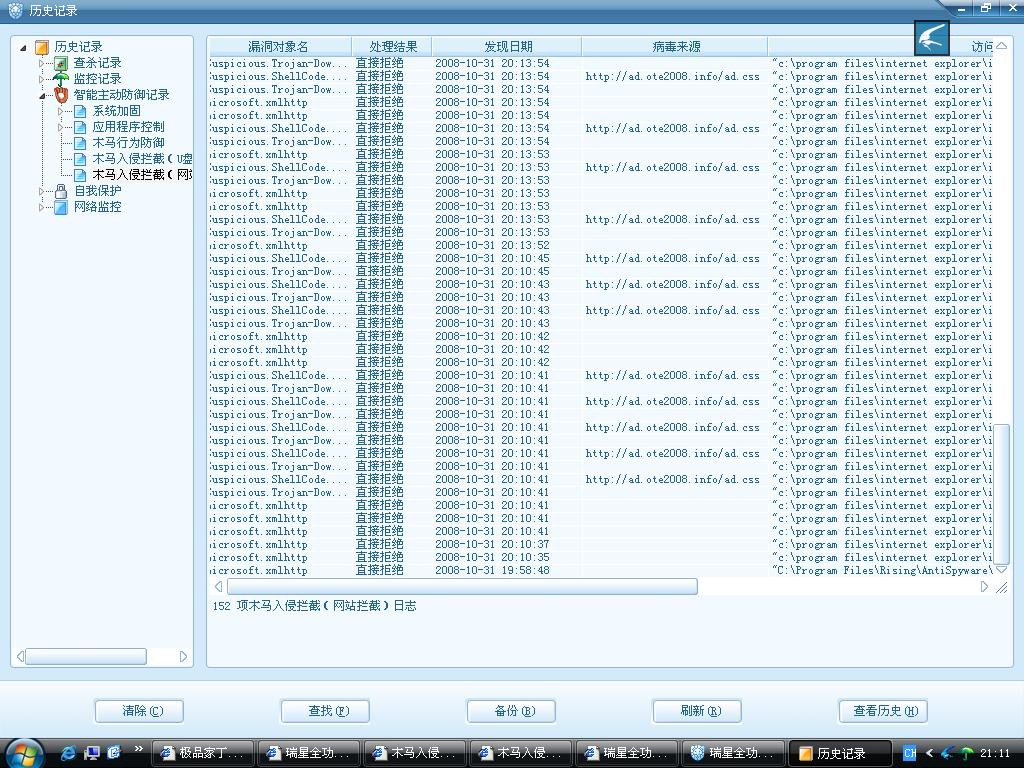Image resolution: width=1024 pixels, height=768 pixels.
Task: Expand the 监控记录 tree node
Action: pyautogui.click(x=42, y=79)
